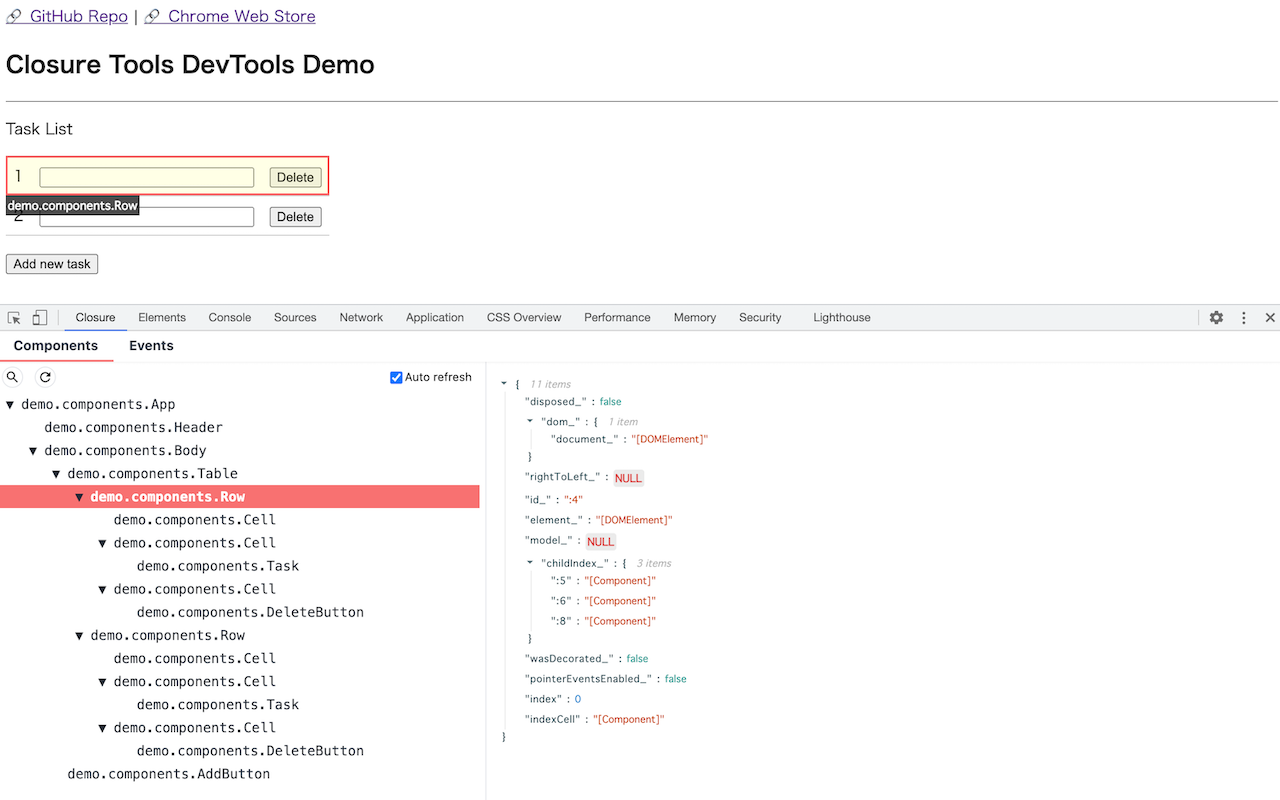The image size is (1280, 800).
Task: Switch to the Events tab
Action: pos(151,345)
